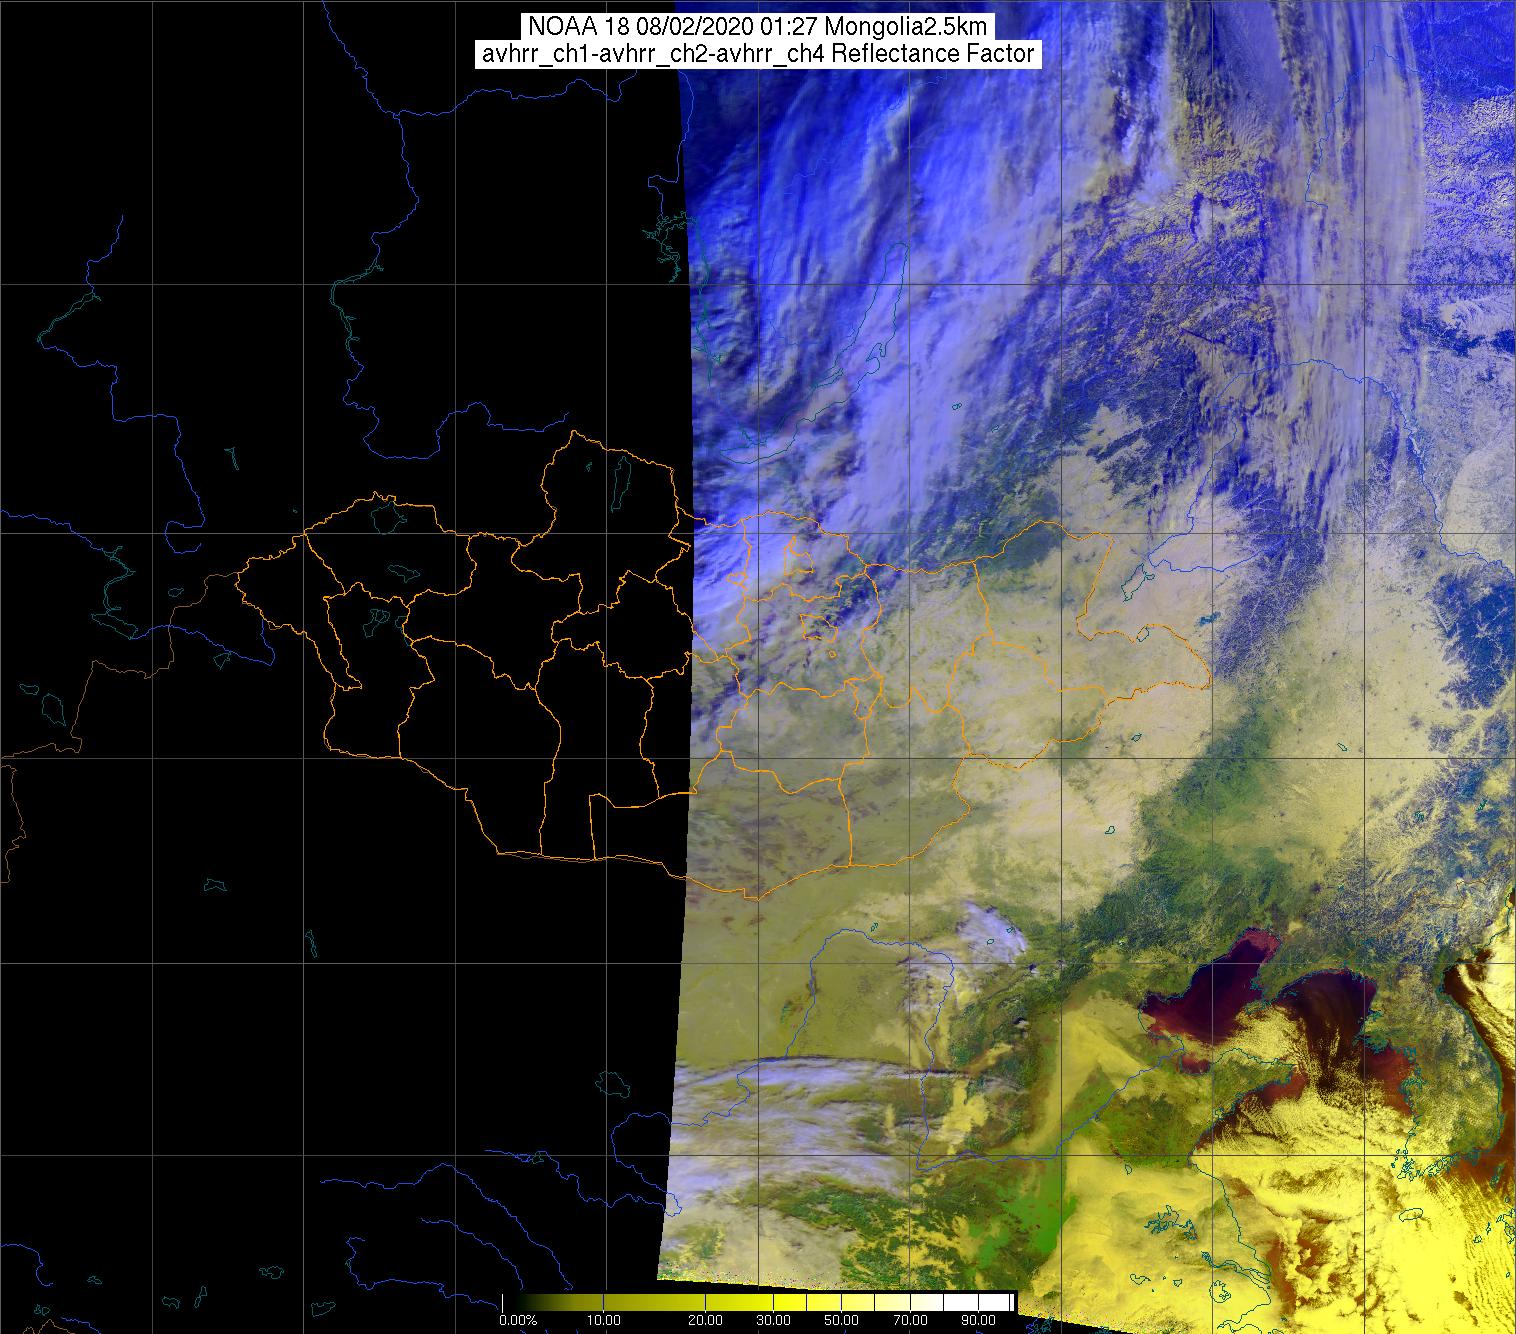
Task: Click the 70.00 colorbar label
Action: (909, 1320)
